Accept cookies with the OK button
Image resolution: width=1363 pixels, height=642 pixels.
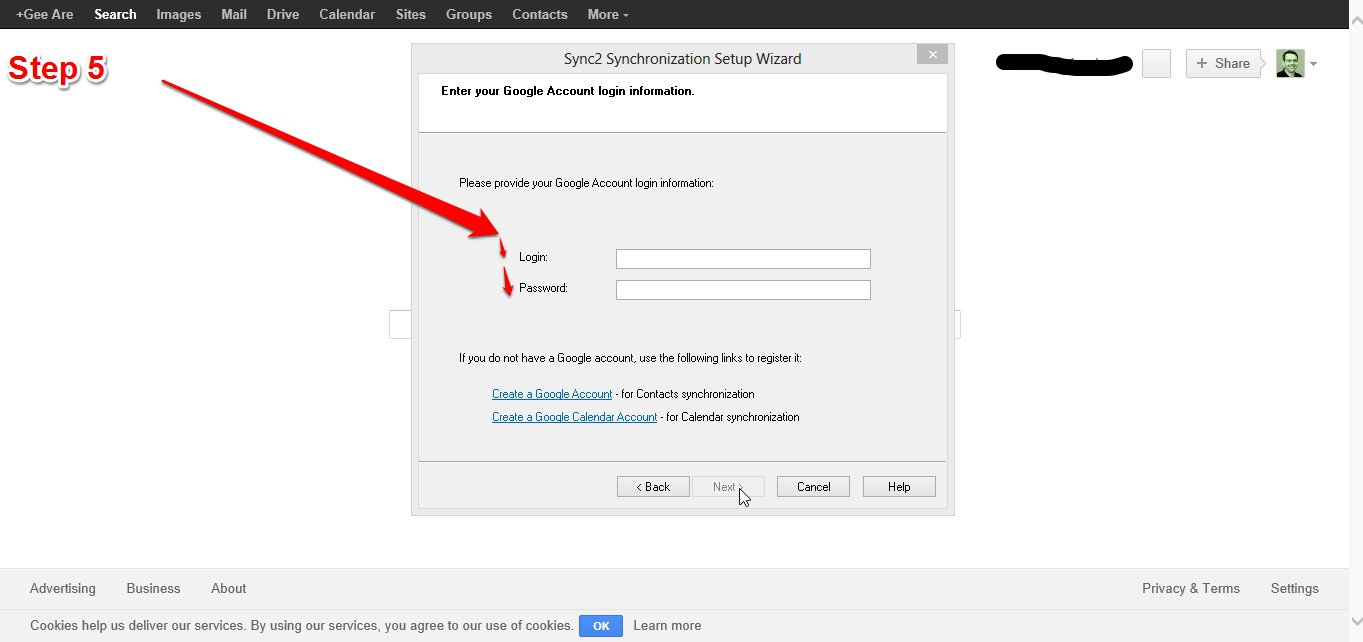(601, 626)
